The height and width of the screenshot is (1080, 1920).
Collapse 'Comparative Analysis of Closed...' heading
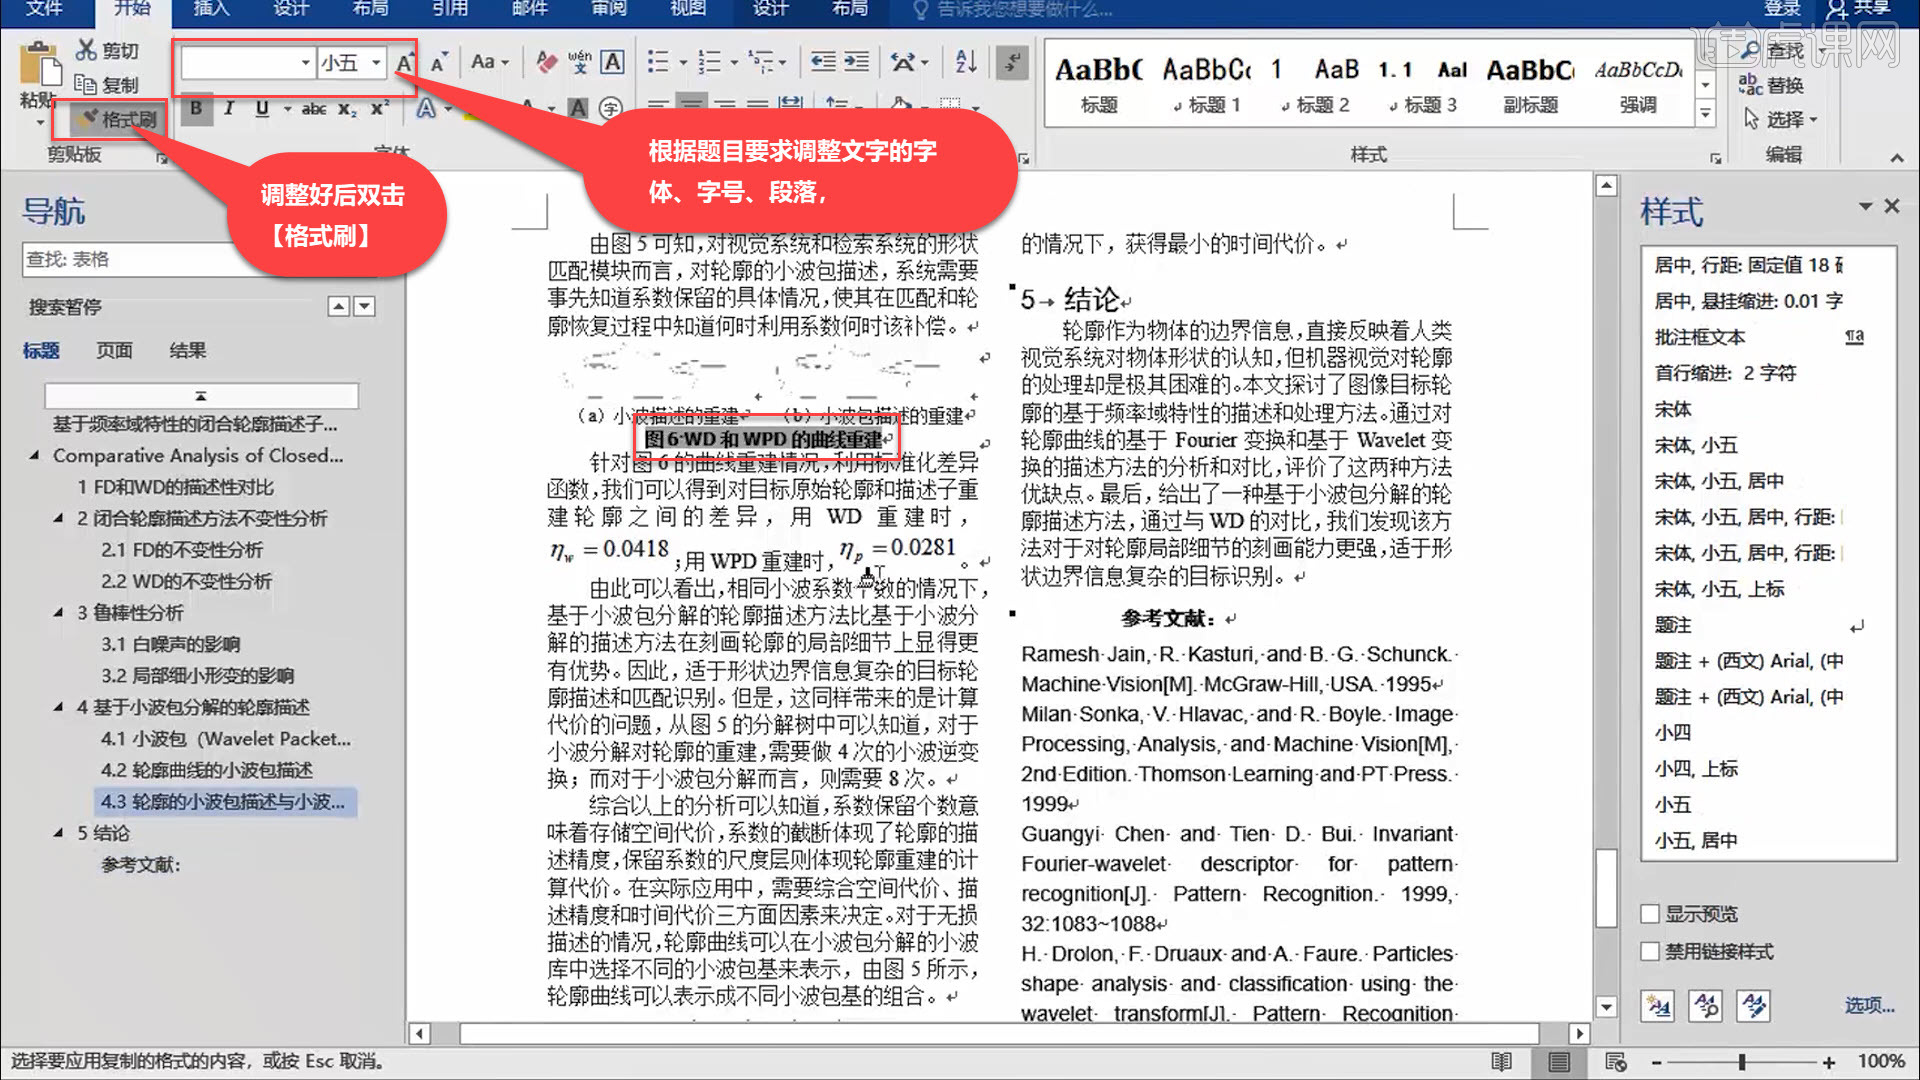pos(34,455)
